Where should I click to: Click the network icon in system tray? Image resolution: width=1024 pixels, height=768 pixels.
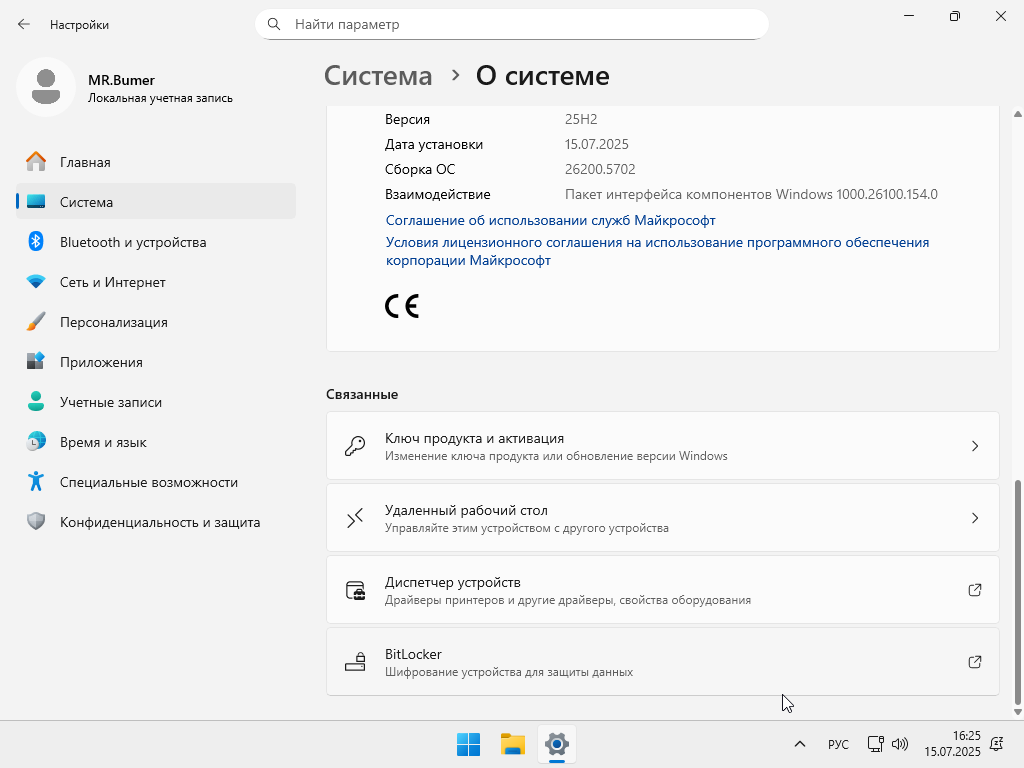coord(876,744)
